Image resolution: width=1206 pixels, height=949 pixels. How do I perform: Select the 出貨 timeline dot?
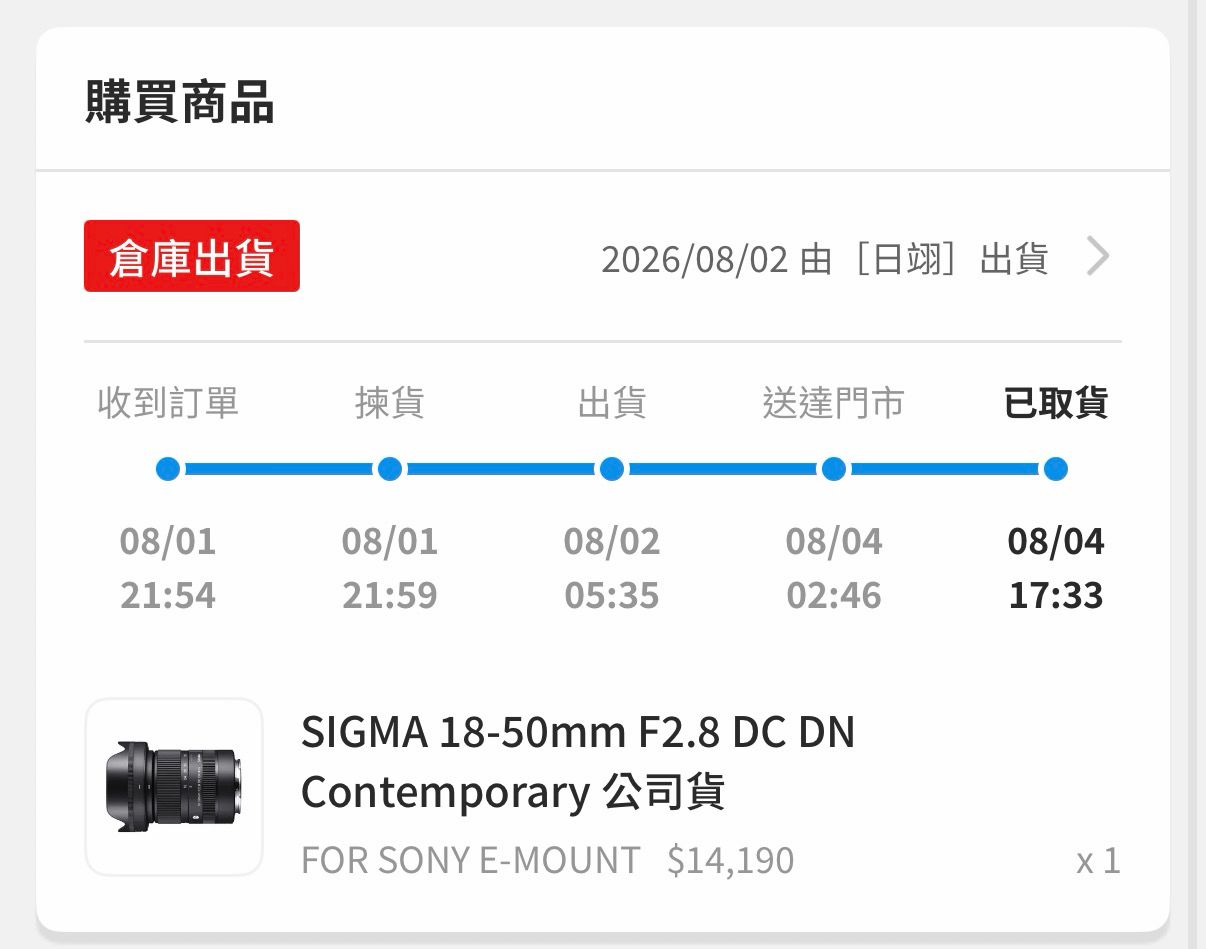coord(612,469)
